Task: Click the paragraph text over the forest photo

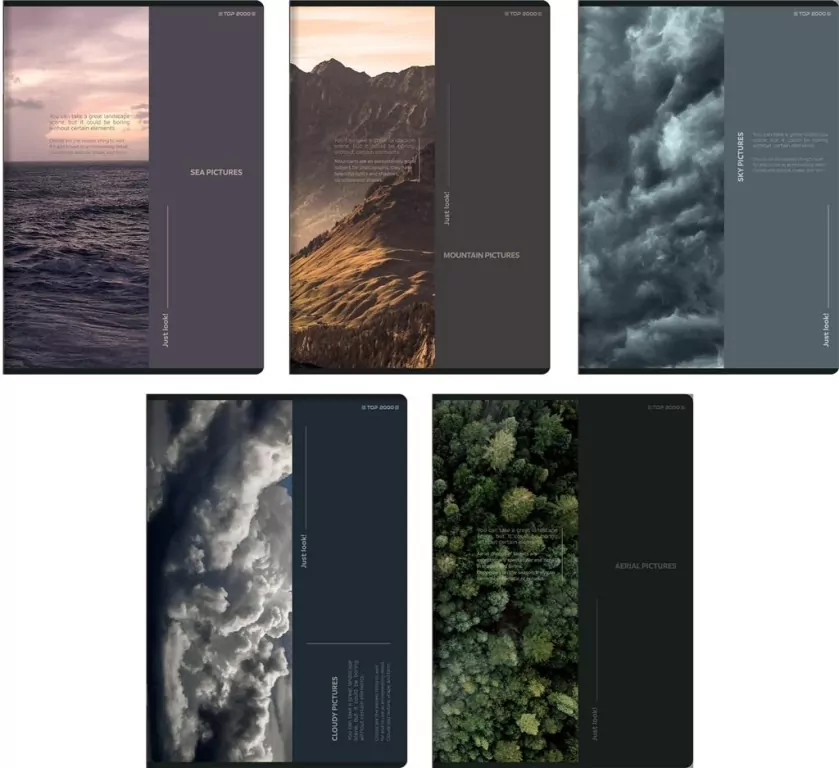Action: 518,551
